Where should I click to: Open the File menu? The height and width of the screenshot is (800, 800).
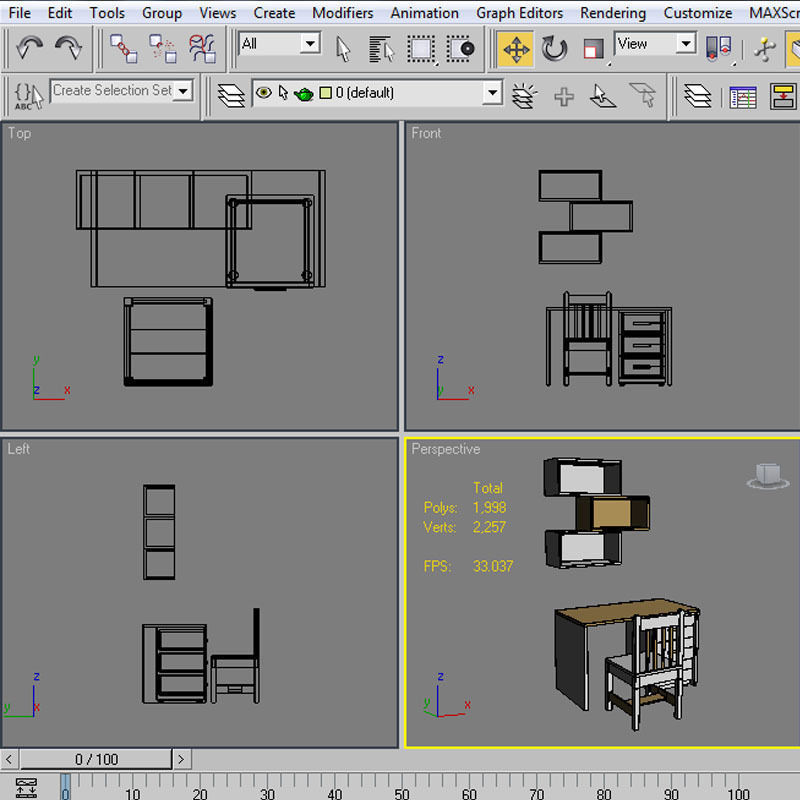(x=20, y=13)
